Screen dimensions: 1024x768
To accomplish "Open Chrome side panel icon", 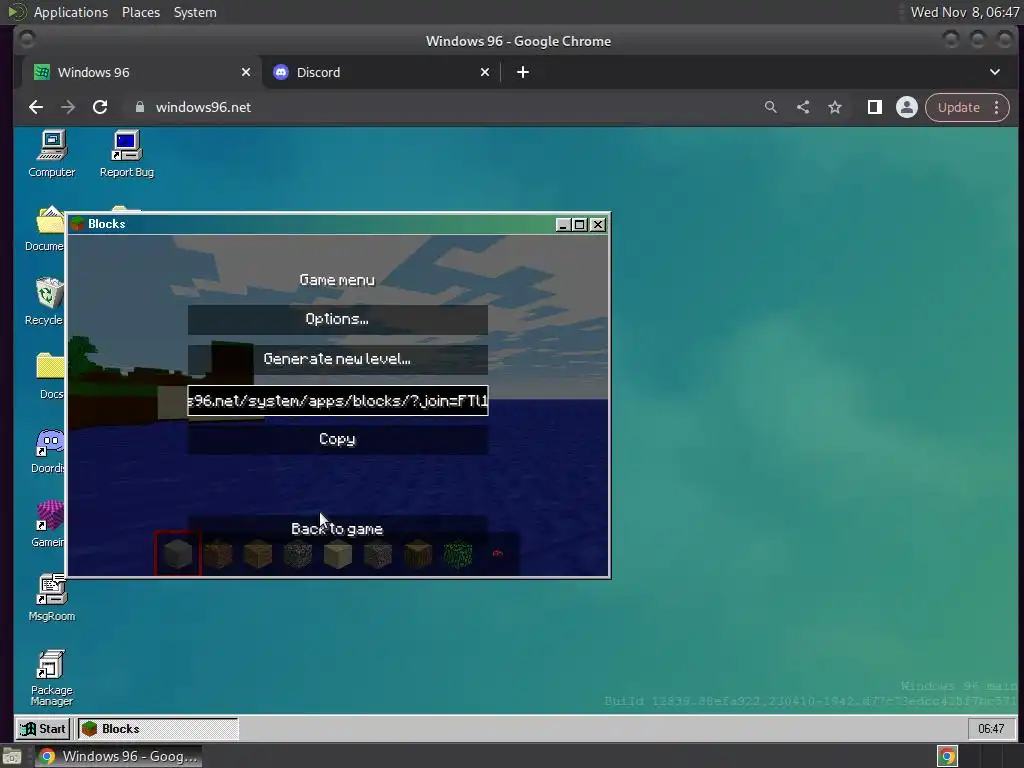I will 874,107.
